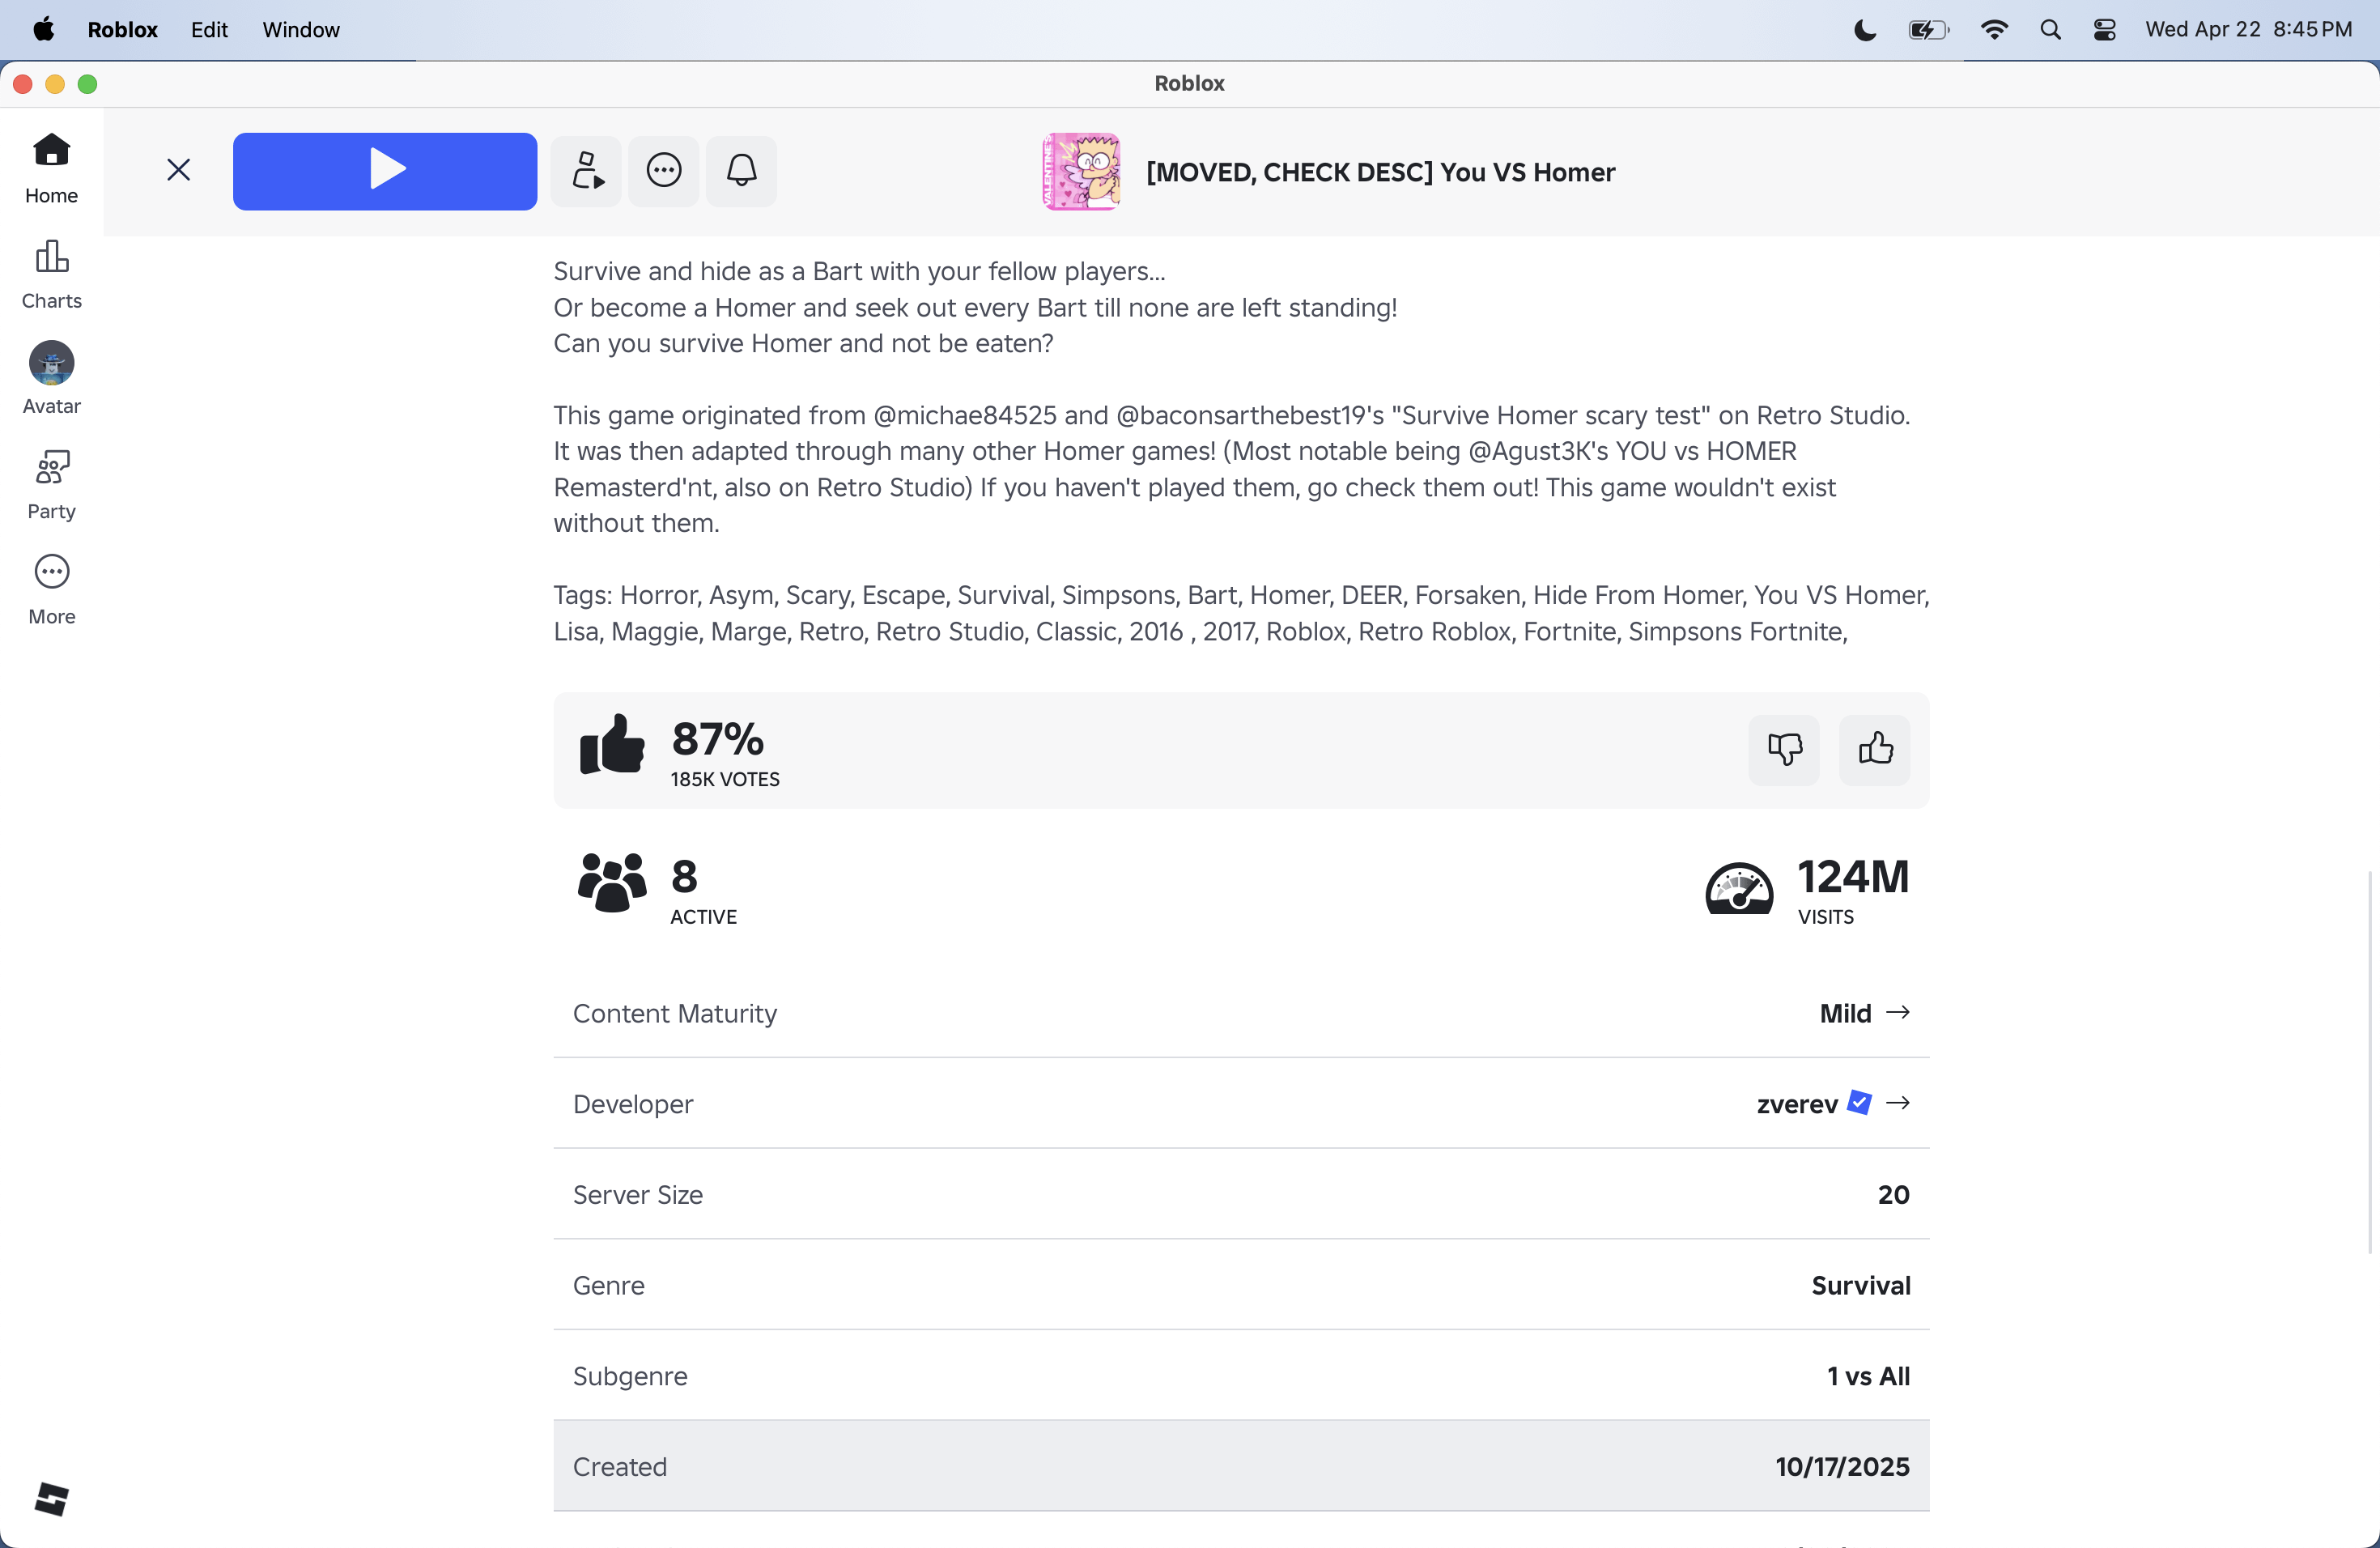The image size is (2380, 1548).
Task: Open the Window menu in menu bar
Action: (x=301, y=29)
